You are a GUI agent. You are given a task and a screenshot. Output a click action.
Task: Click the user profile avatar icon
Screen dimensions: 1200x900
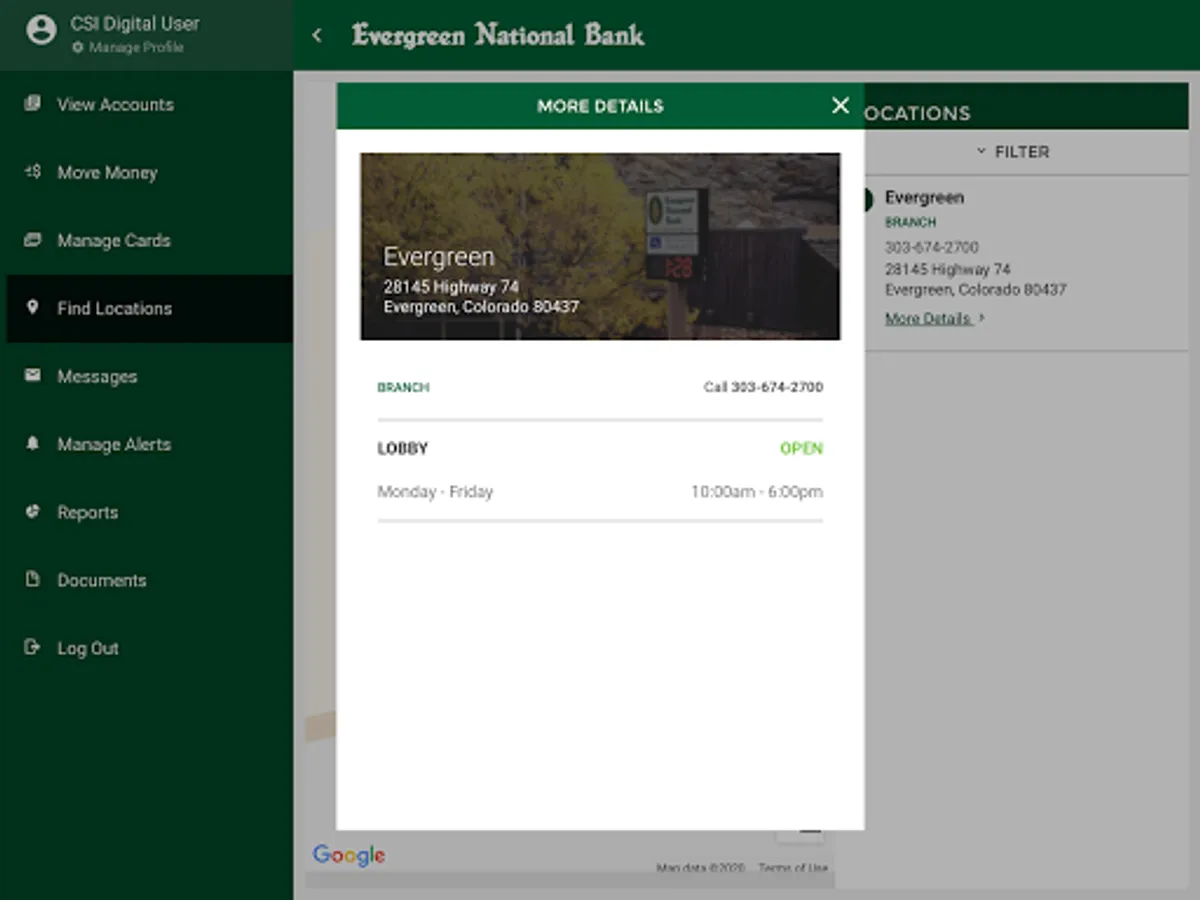point(41,30)
